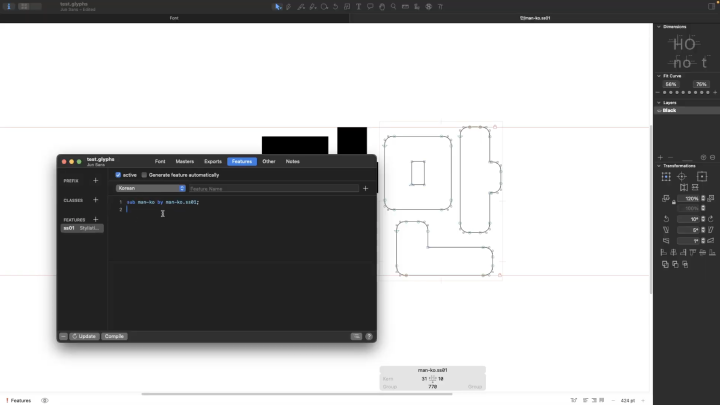The width and height of the screenshot is (720, 405).
Task: Select the Hand tool
Action: 382,6
